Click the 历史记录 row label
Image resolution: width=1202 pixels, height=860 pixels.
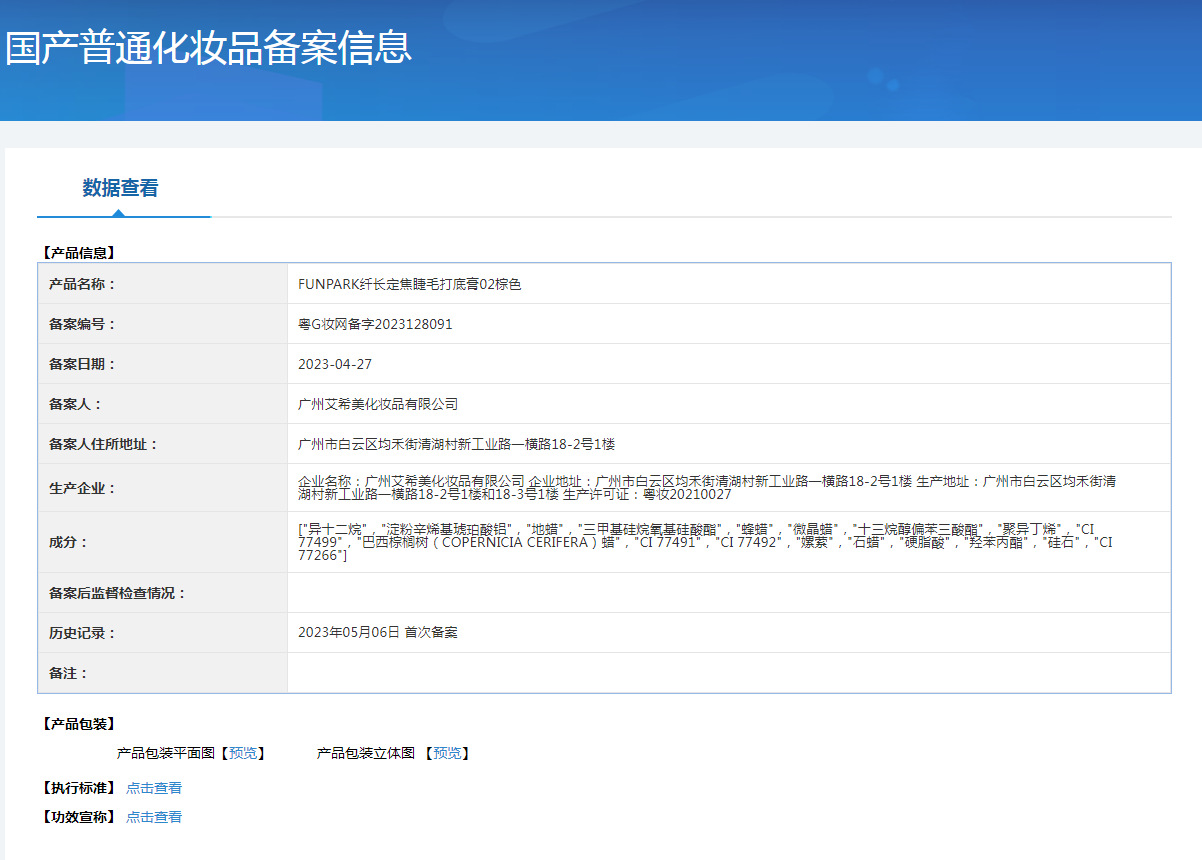83,633
